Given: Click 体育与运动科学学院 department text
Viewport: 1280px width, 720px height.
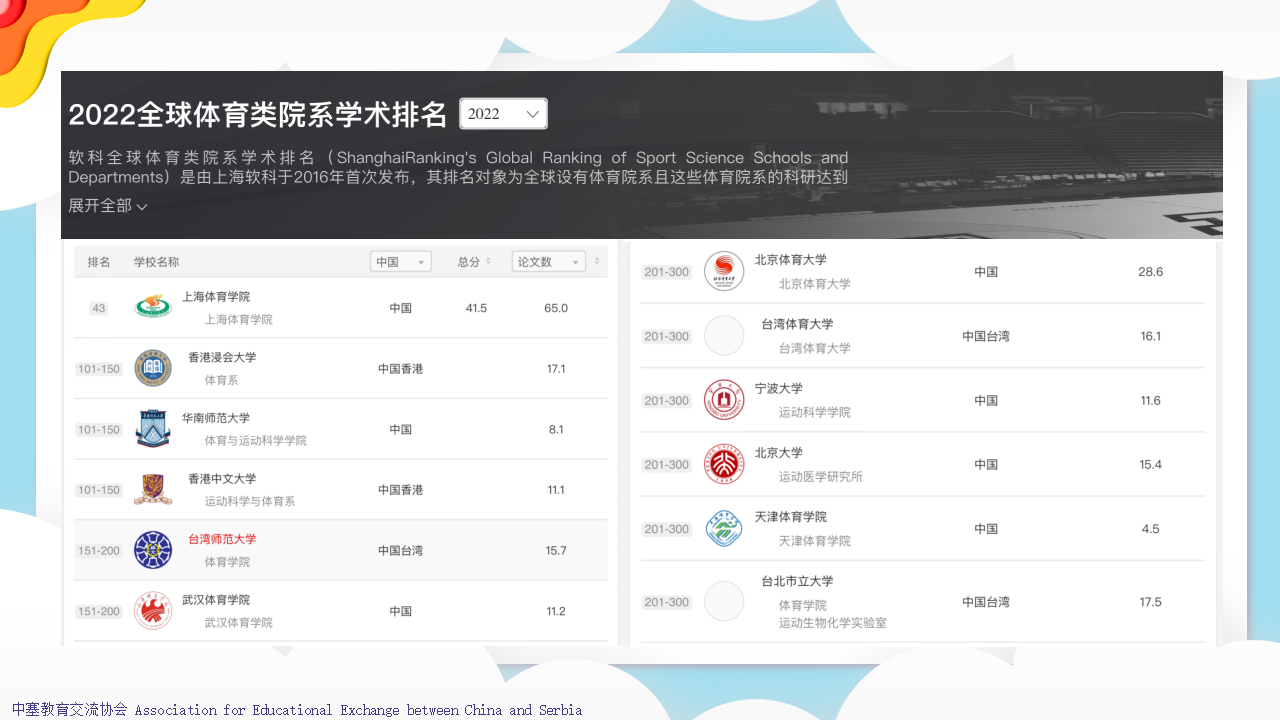Looking at the screenshot, I should 256,441.
